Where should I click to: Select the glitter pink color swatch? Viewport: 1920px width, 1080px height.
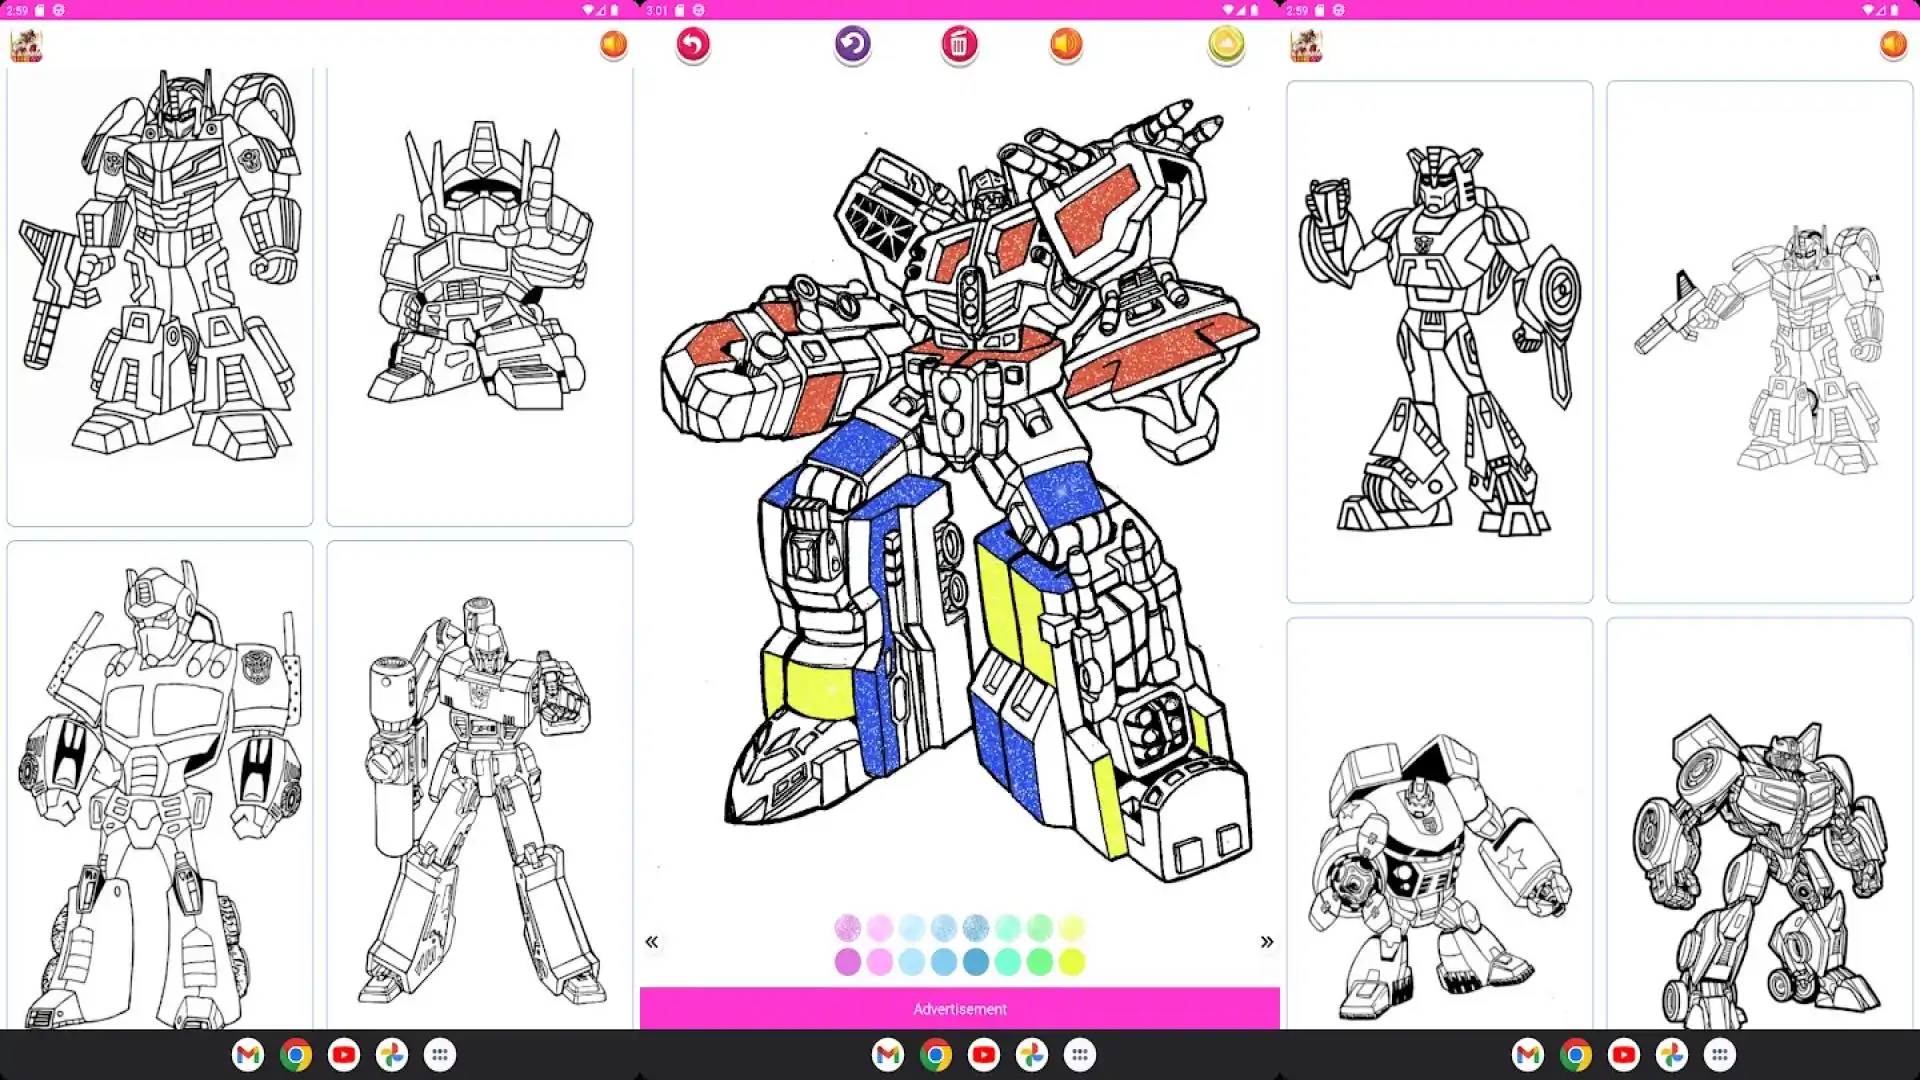[x=880, y=928]
